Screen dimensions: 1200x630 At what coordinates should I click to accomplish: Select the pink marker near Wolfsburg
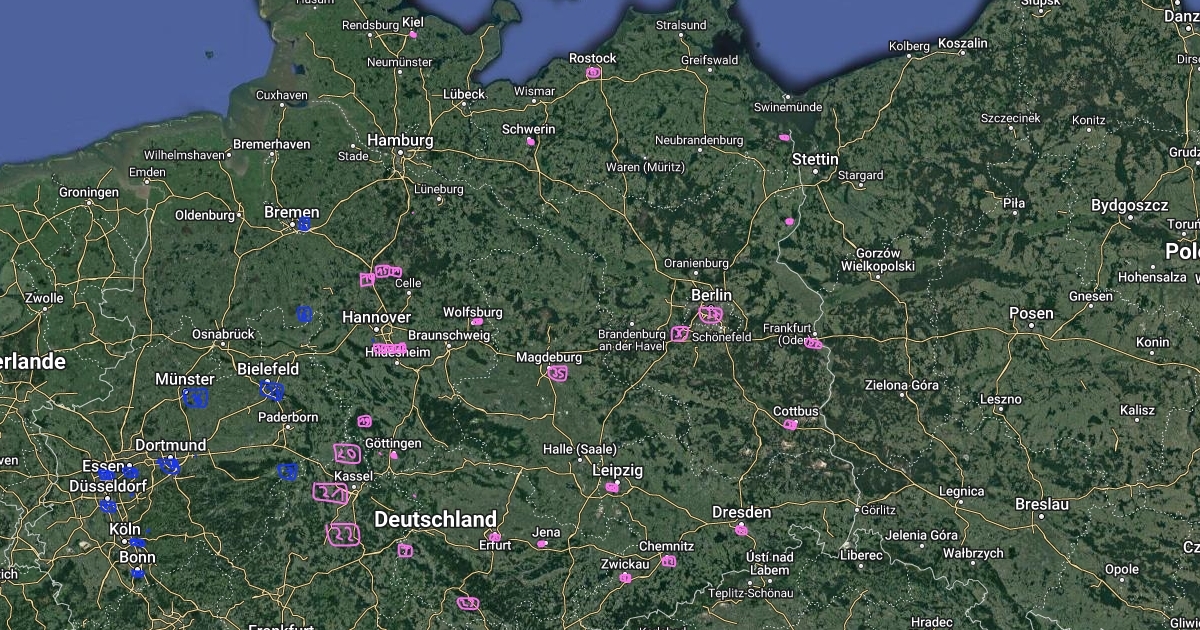pyautogui.click(x=477, y=322)
